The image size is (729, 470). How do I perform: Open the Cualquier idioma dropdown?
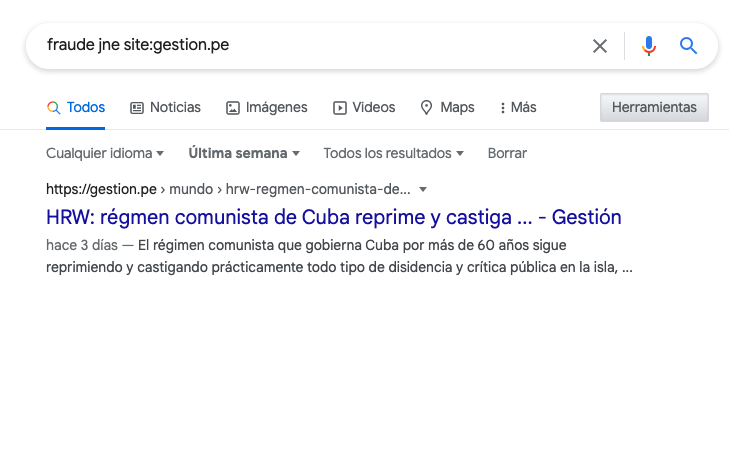[105, 153]
